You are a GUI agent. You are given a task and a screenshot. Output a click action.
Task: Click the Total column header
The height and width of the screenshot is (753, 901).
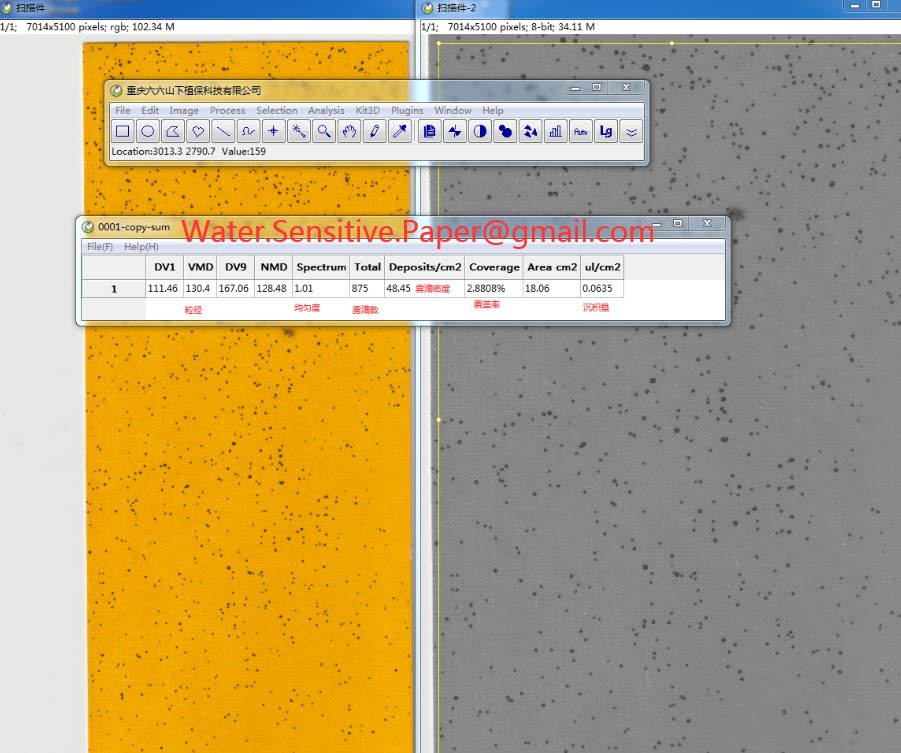click(x=367, y=267)
